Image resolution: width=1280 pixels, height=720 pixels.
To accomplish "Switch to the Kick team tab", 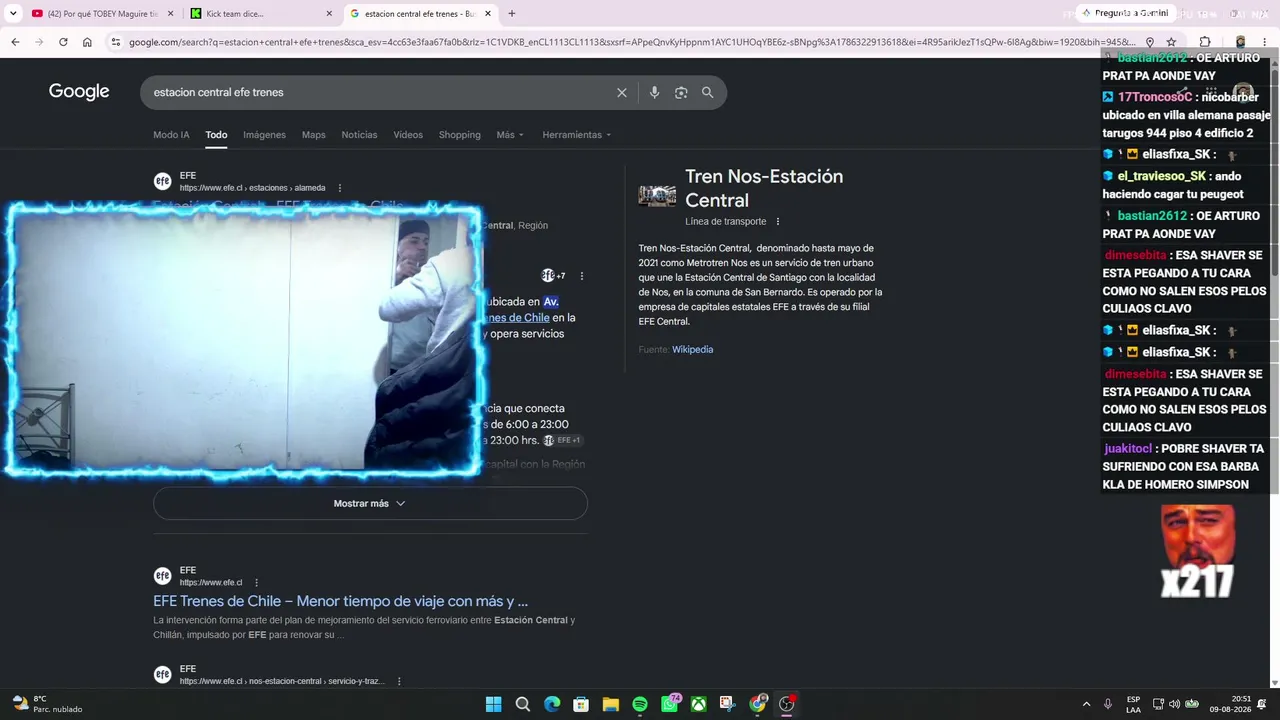I will coord(261,14).
